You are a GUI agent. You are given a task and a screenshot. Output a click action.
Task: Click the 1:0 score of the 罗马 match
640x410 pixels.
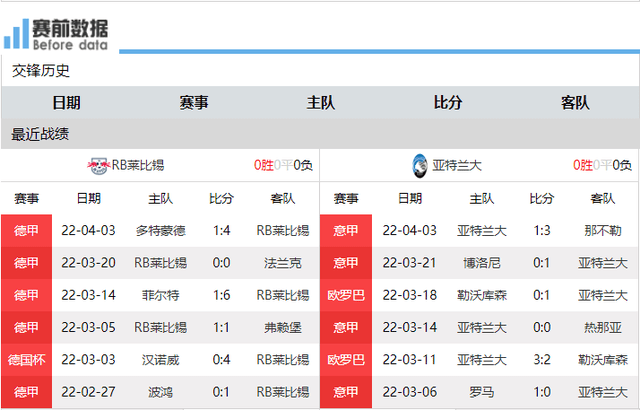(542, 392)
